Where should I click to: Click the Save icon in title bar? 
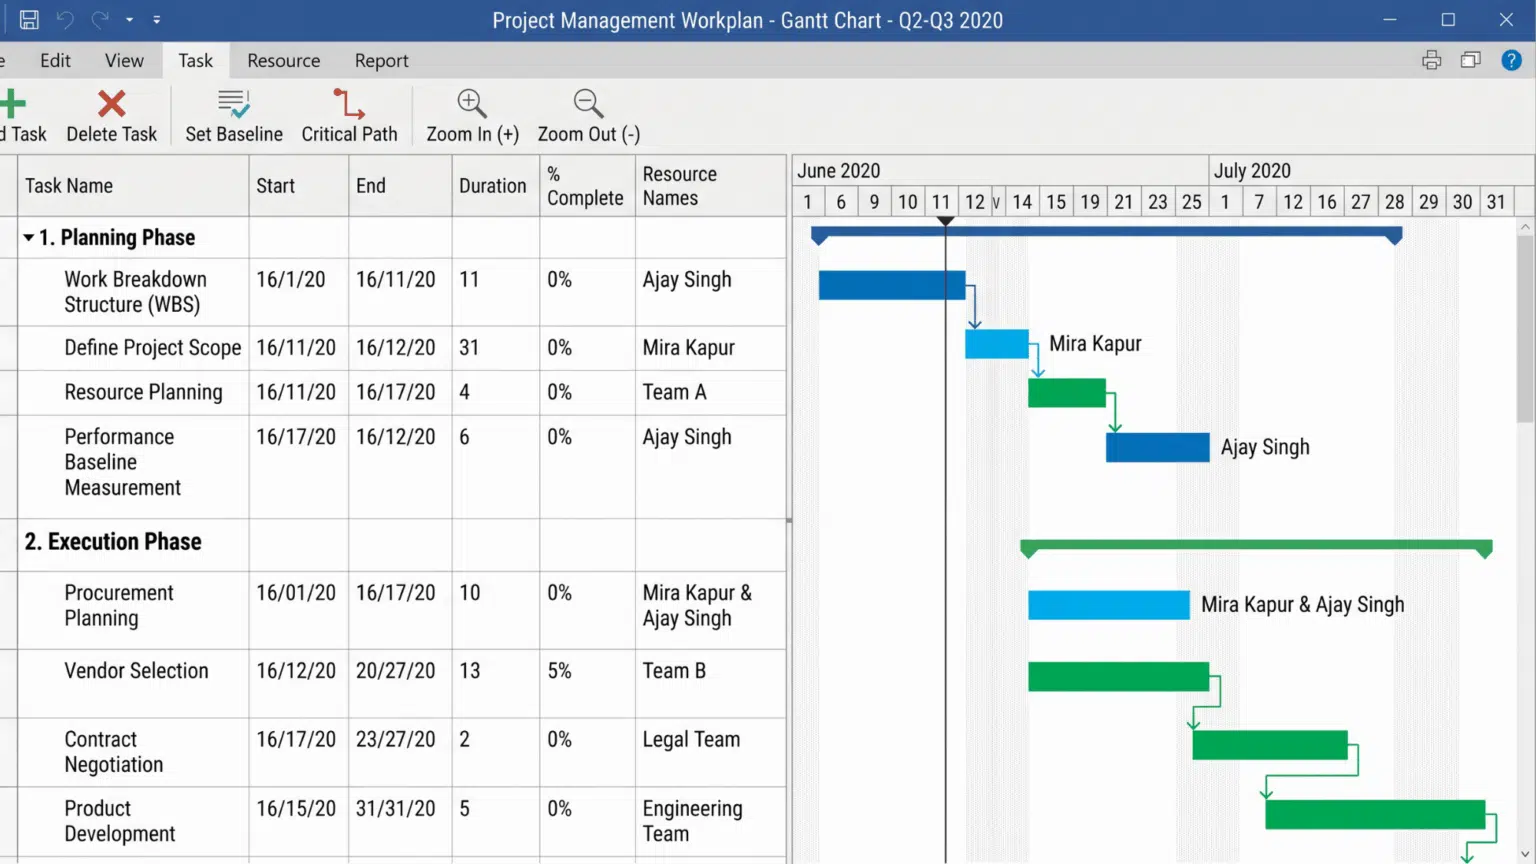[29, 19]
